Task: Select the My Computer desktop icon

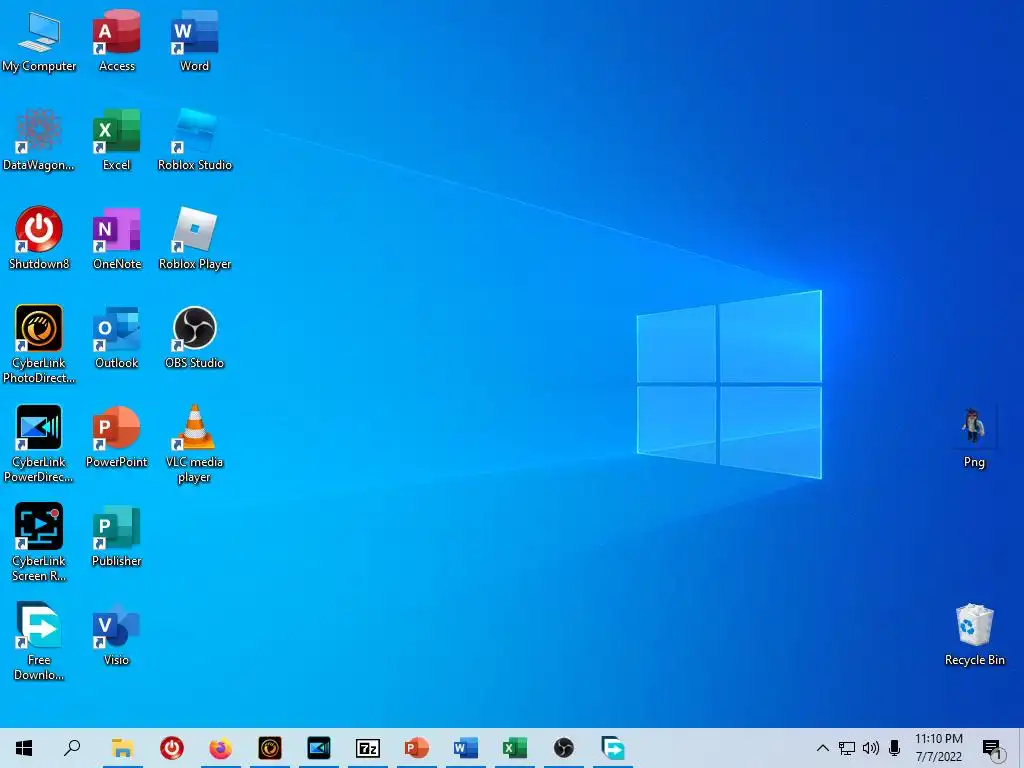Action: (x=39, y=41)
